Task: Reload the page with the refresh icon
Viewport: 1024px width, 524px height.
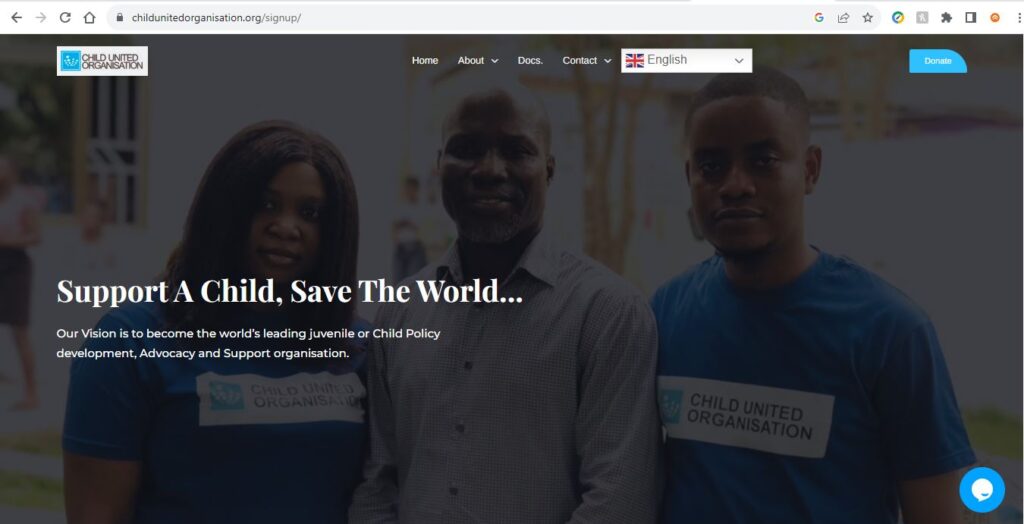Action: click(x=65, y=18)
